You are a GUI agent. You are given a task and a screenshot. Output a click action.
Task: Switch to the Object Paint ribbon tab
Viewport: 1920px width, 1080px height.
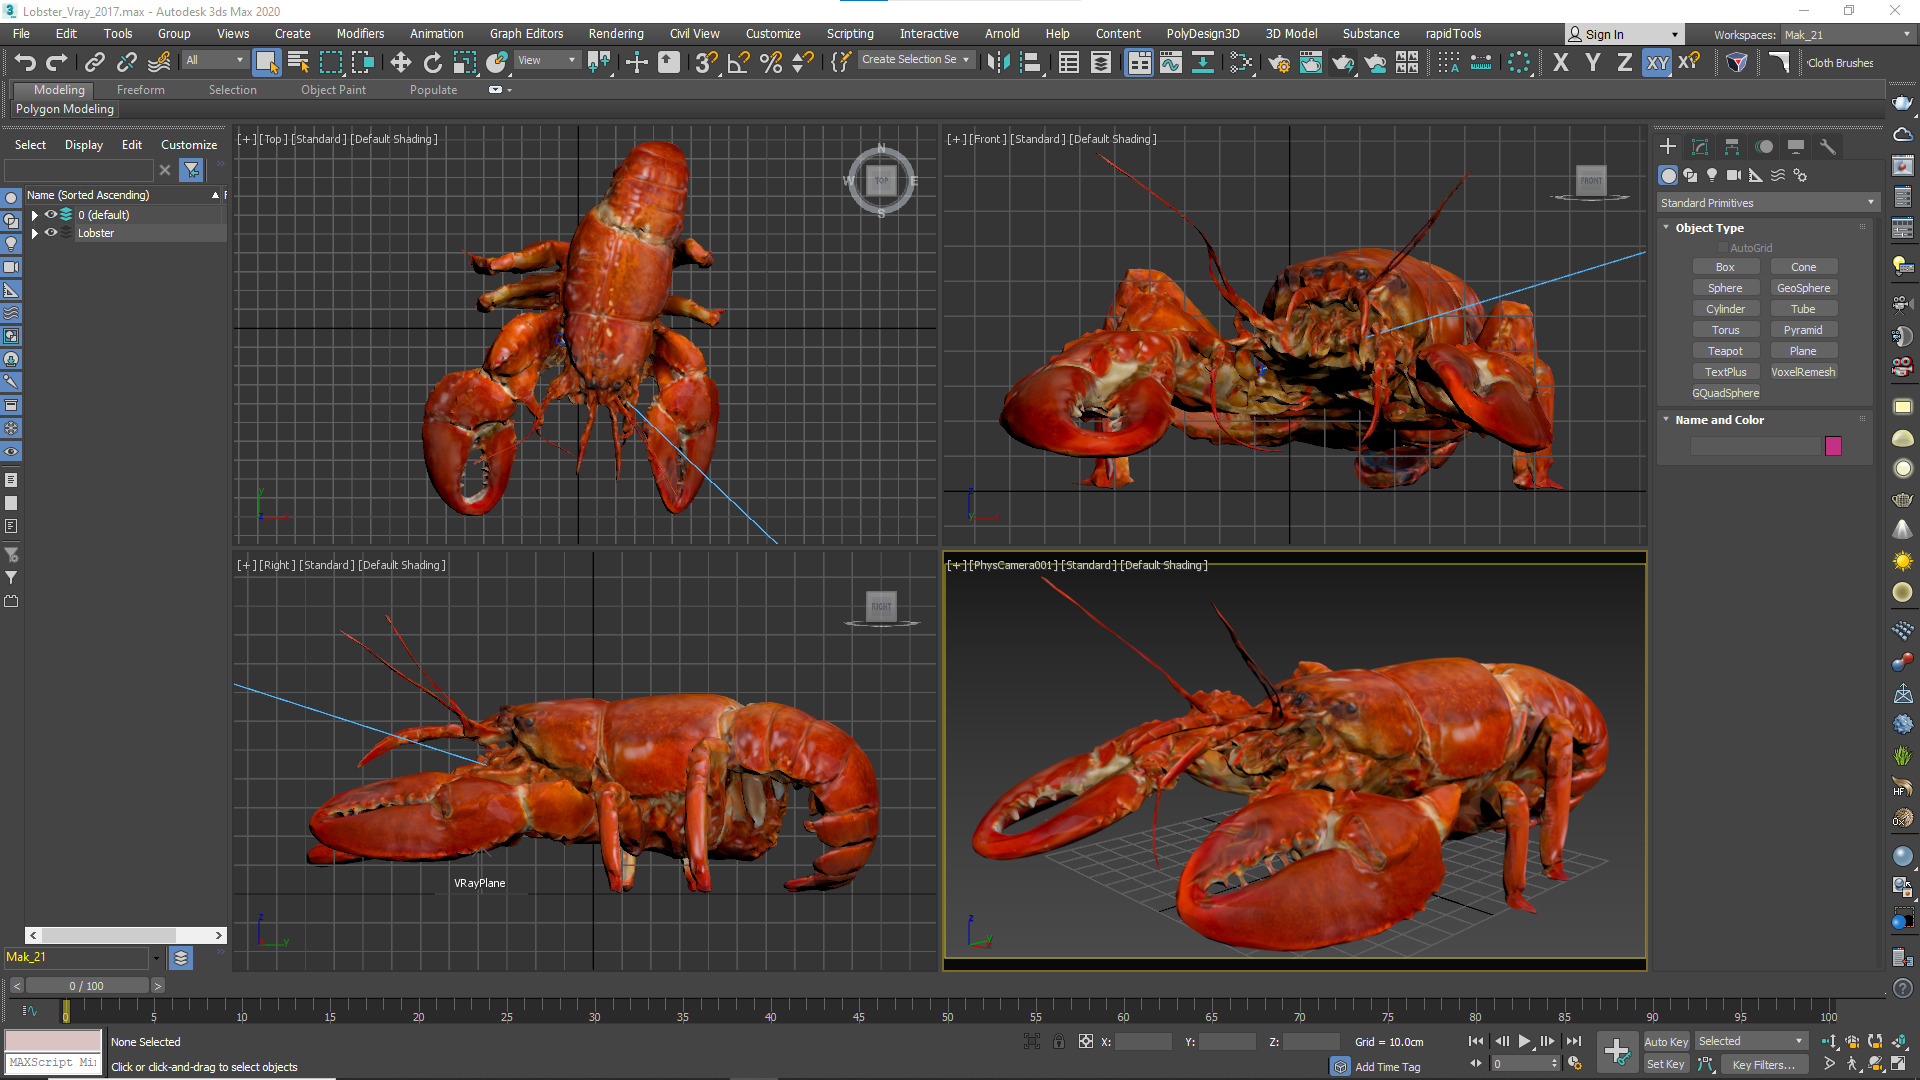coord(333,90)
